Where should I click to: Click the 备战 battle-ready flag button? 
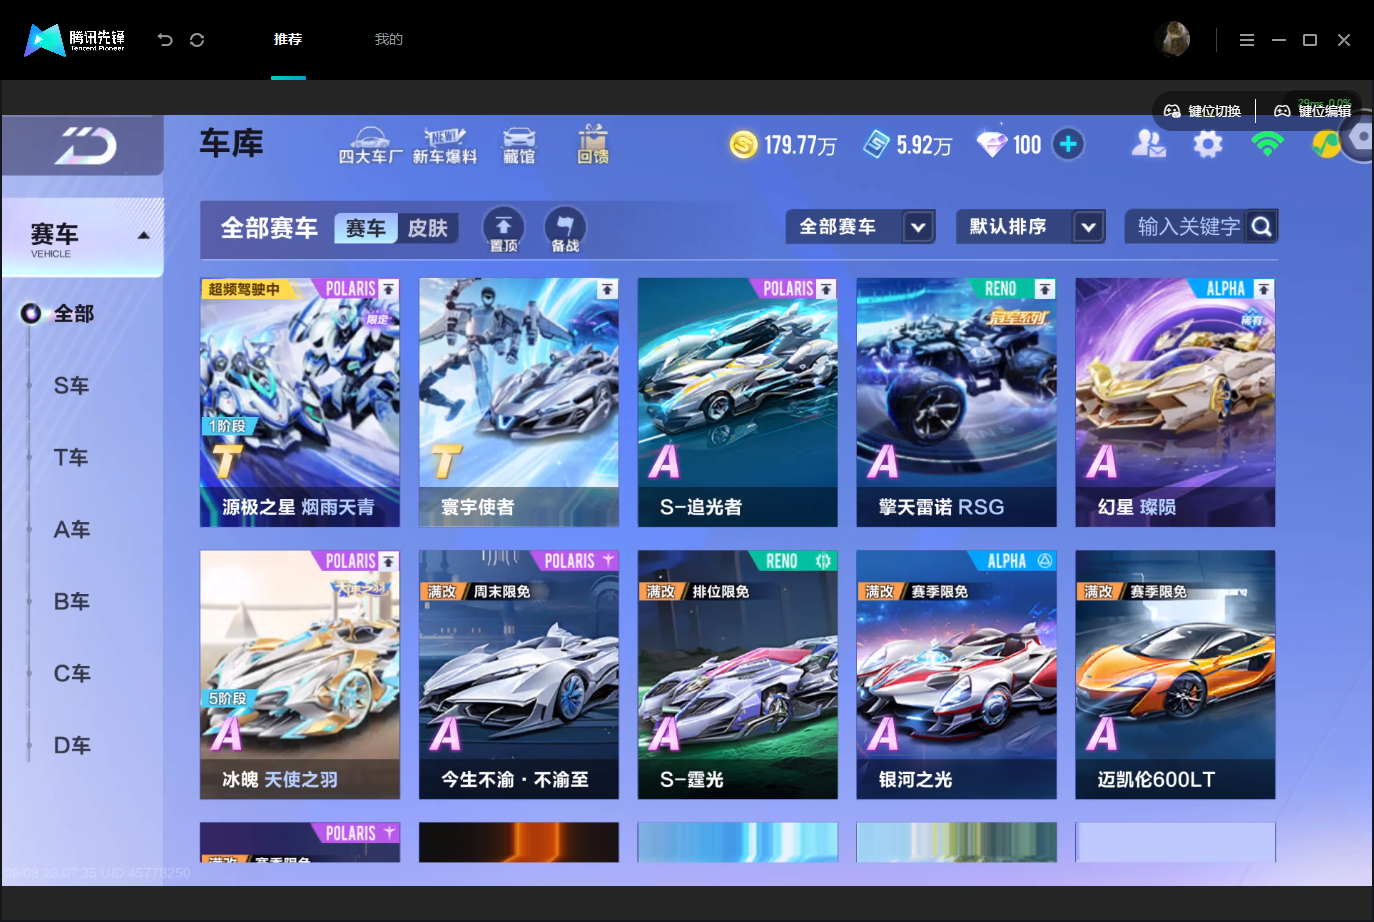pos(565,229)
